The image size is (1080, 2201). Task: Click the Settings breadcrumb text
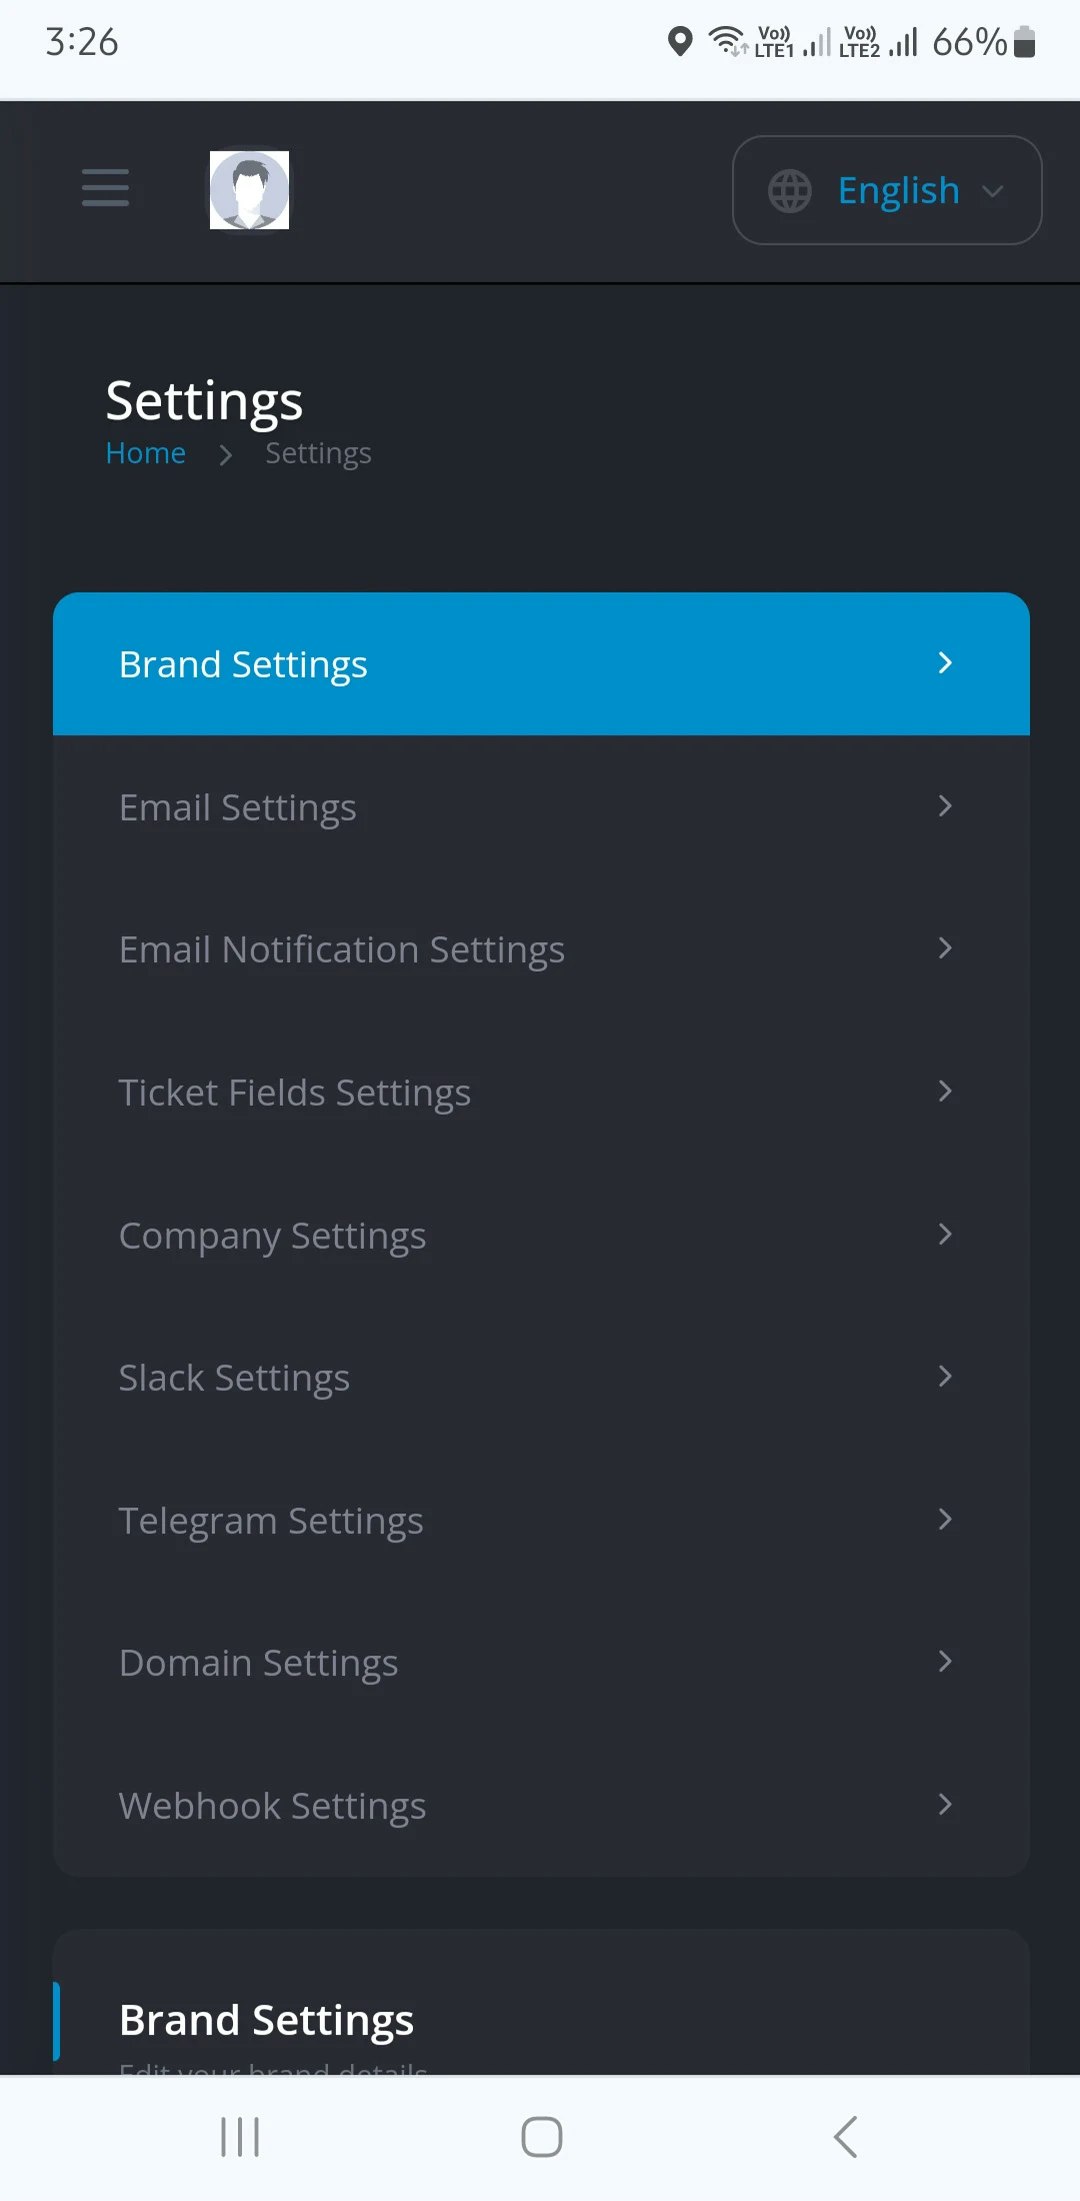pyautogui.click(x=318, y=454)
